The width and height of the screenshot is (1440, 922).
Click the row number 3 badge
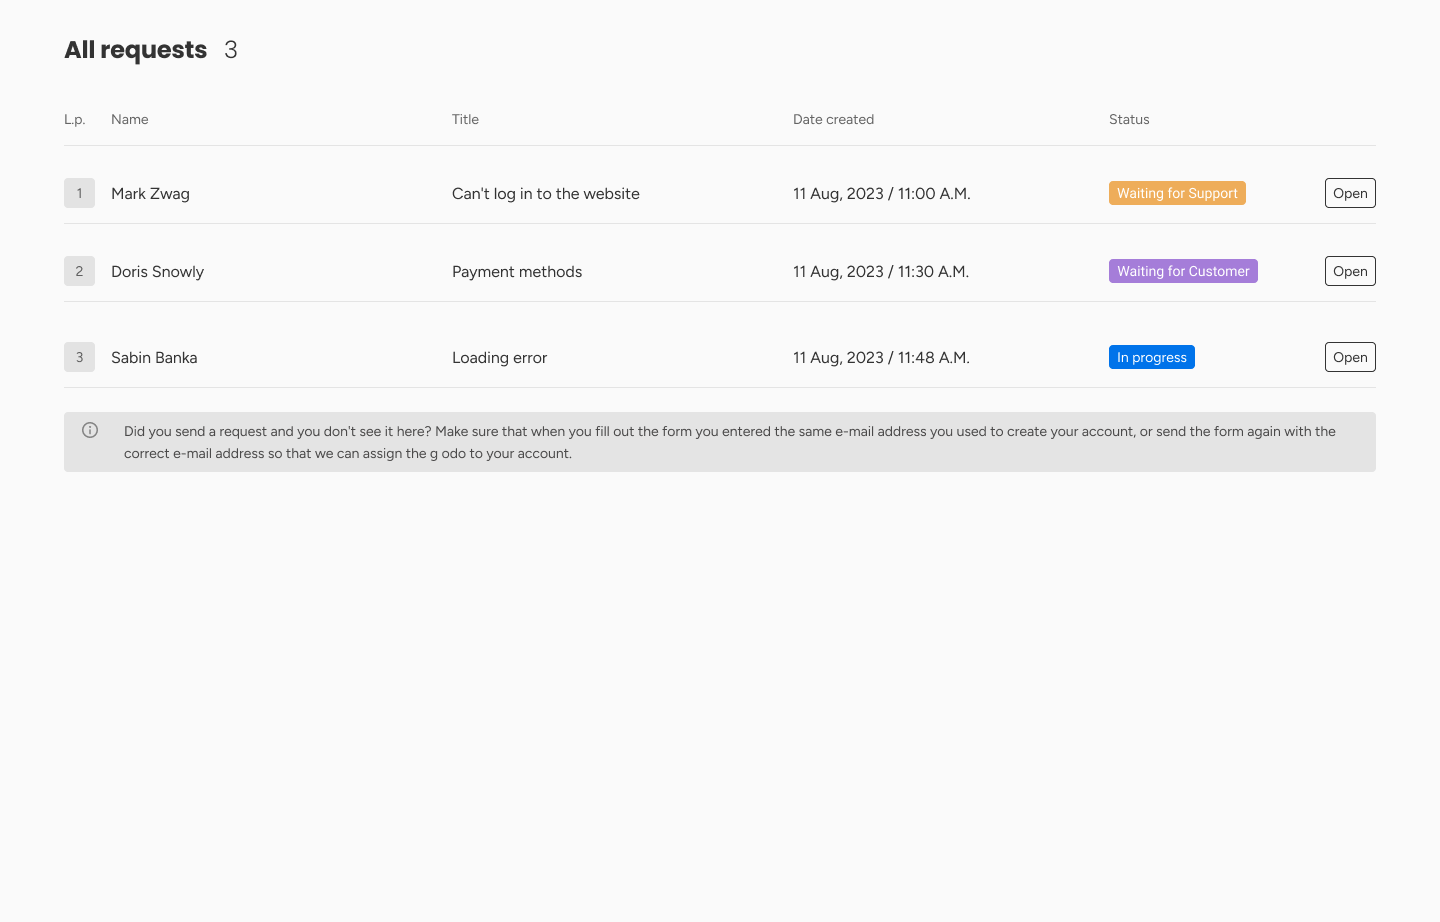(79, 357)
